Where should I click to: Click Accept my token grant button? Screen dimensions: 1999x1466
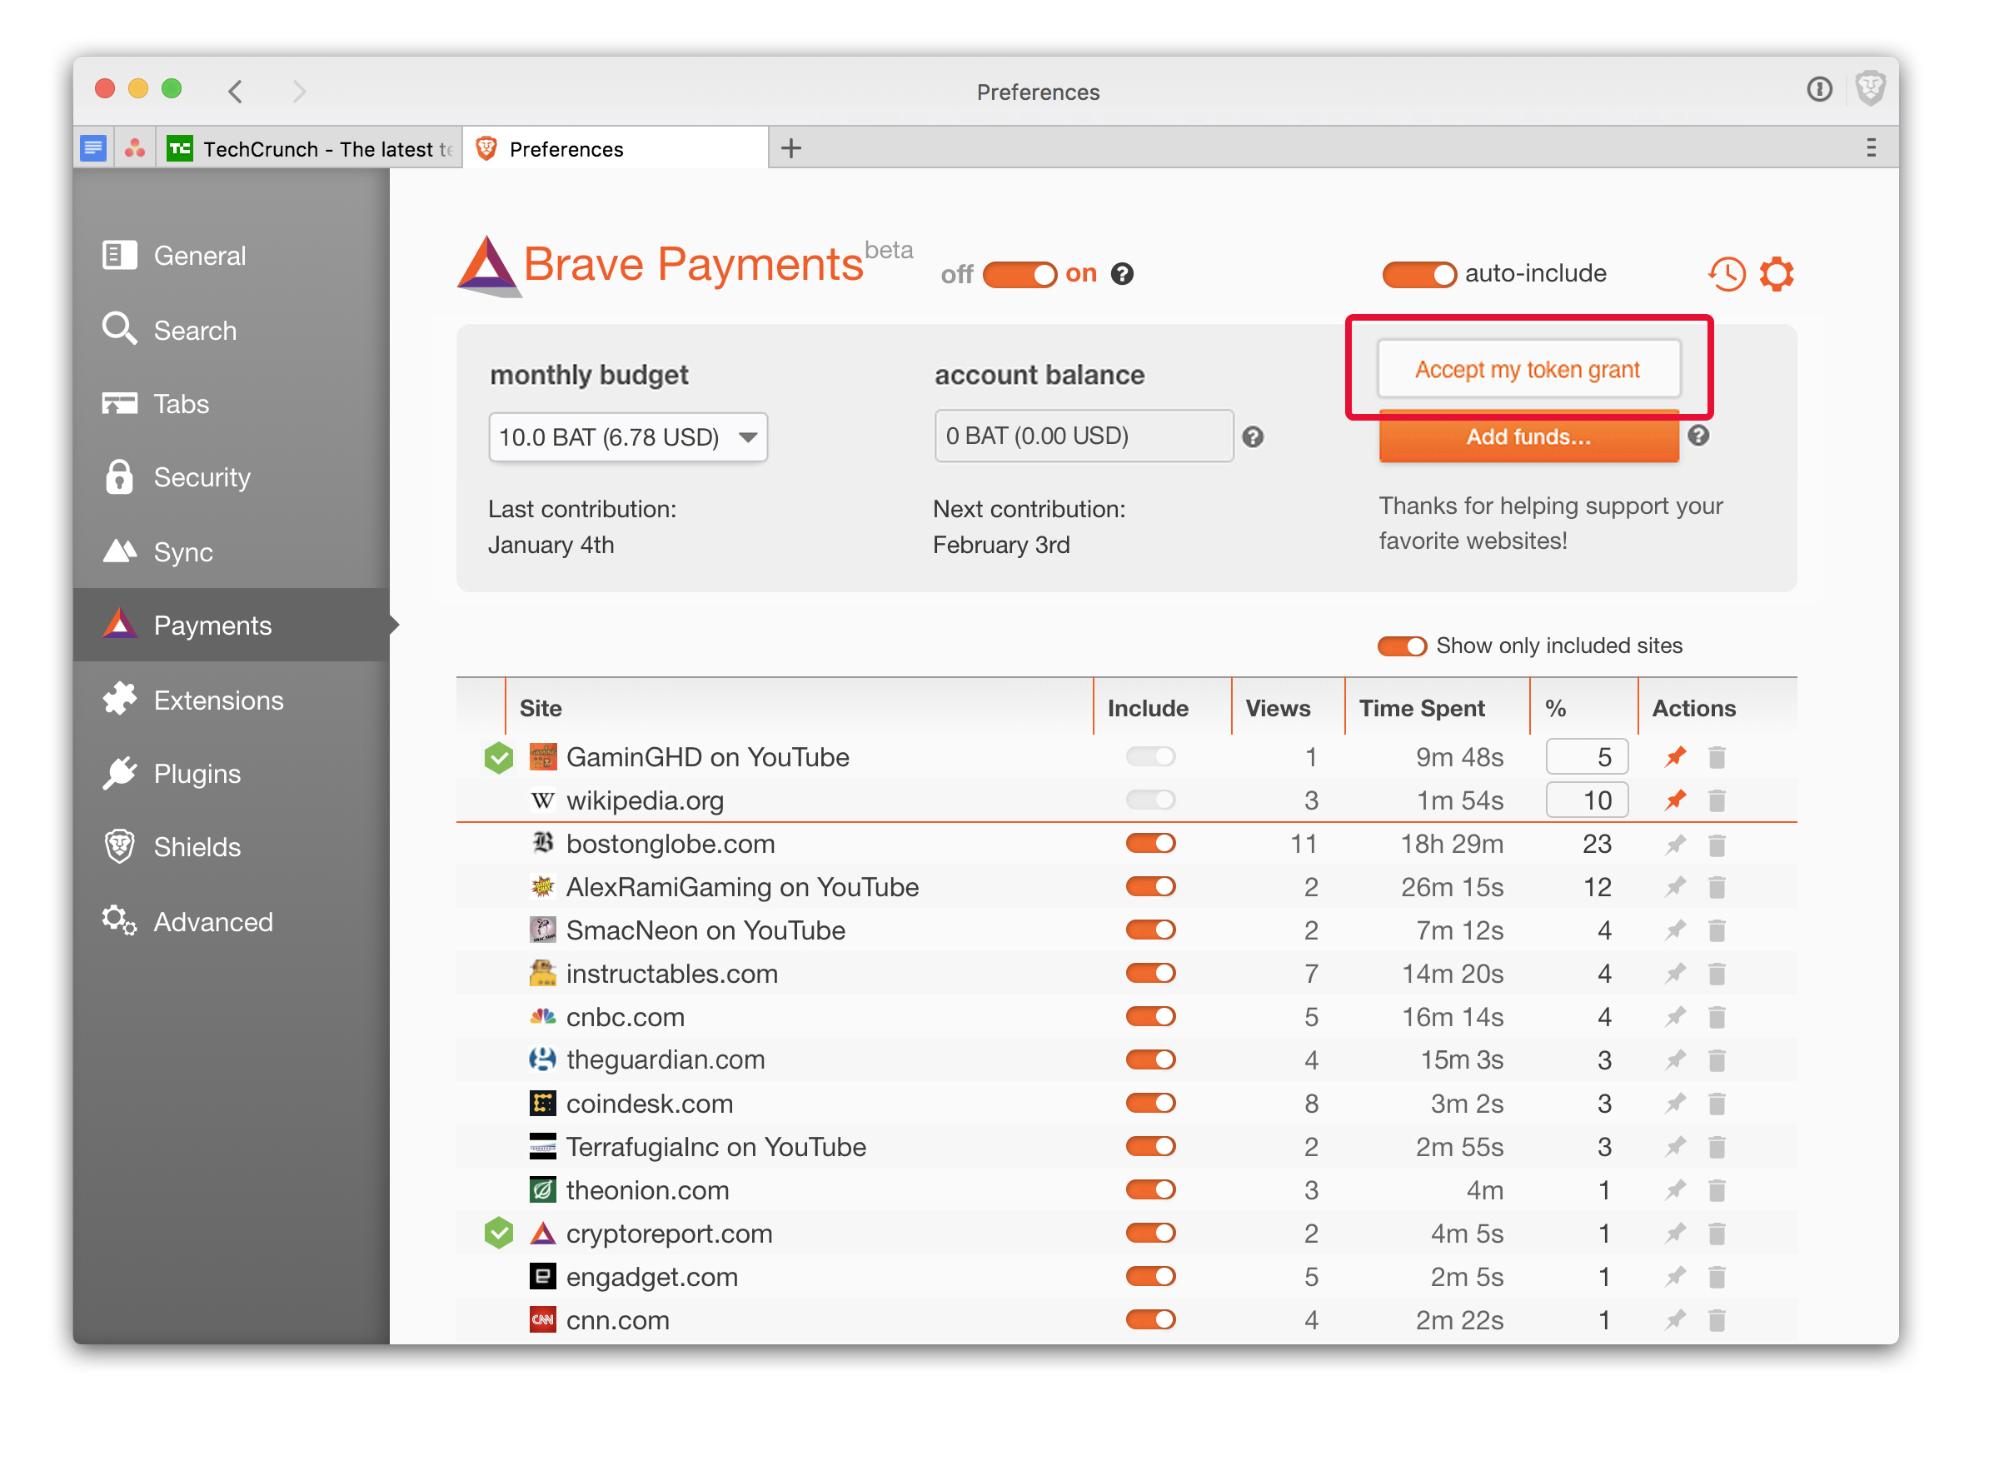pos(1528,369)
